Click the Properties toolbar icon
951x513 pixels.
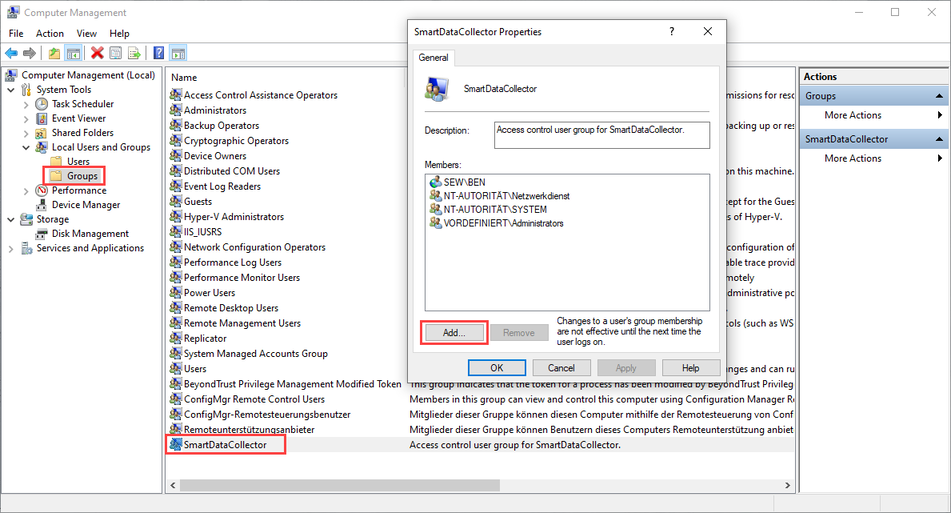(115, 53)
